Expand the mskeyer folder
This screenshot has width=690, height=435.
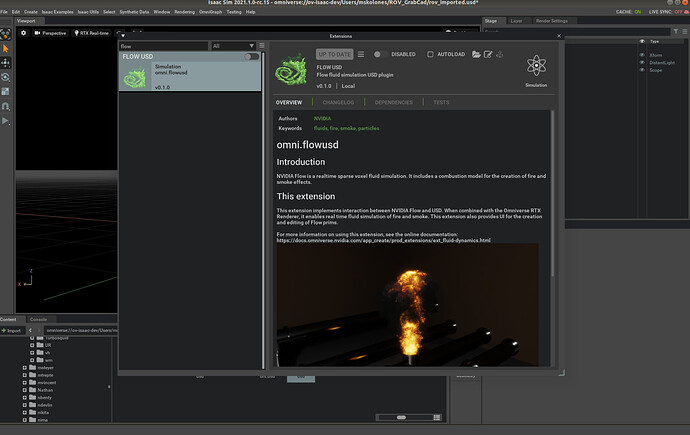click(25, 368)
